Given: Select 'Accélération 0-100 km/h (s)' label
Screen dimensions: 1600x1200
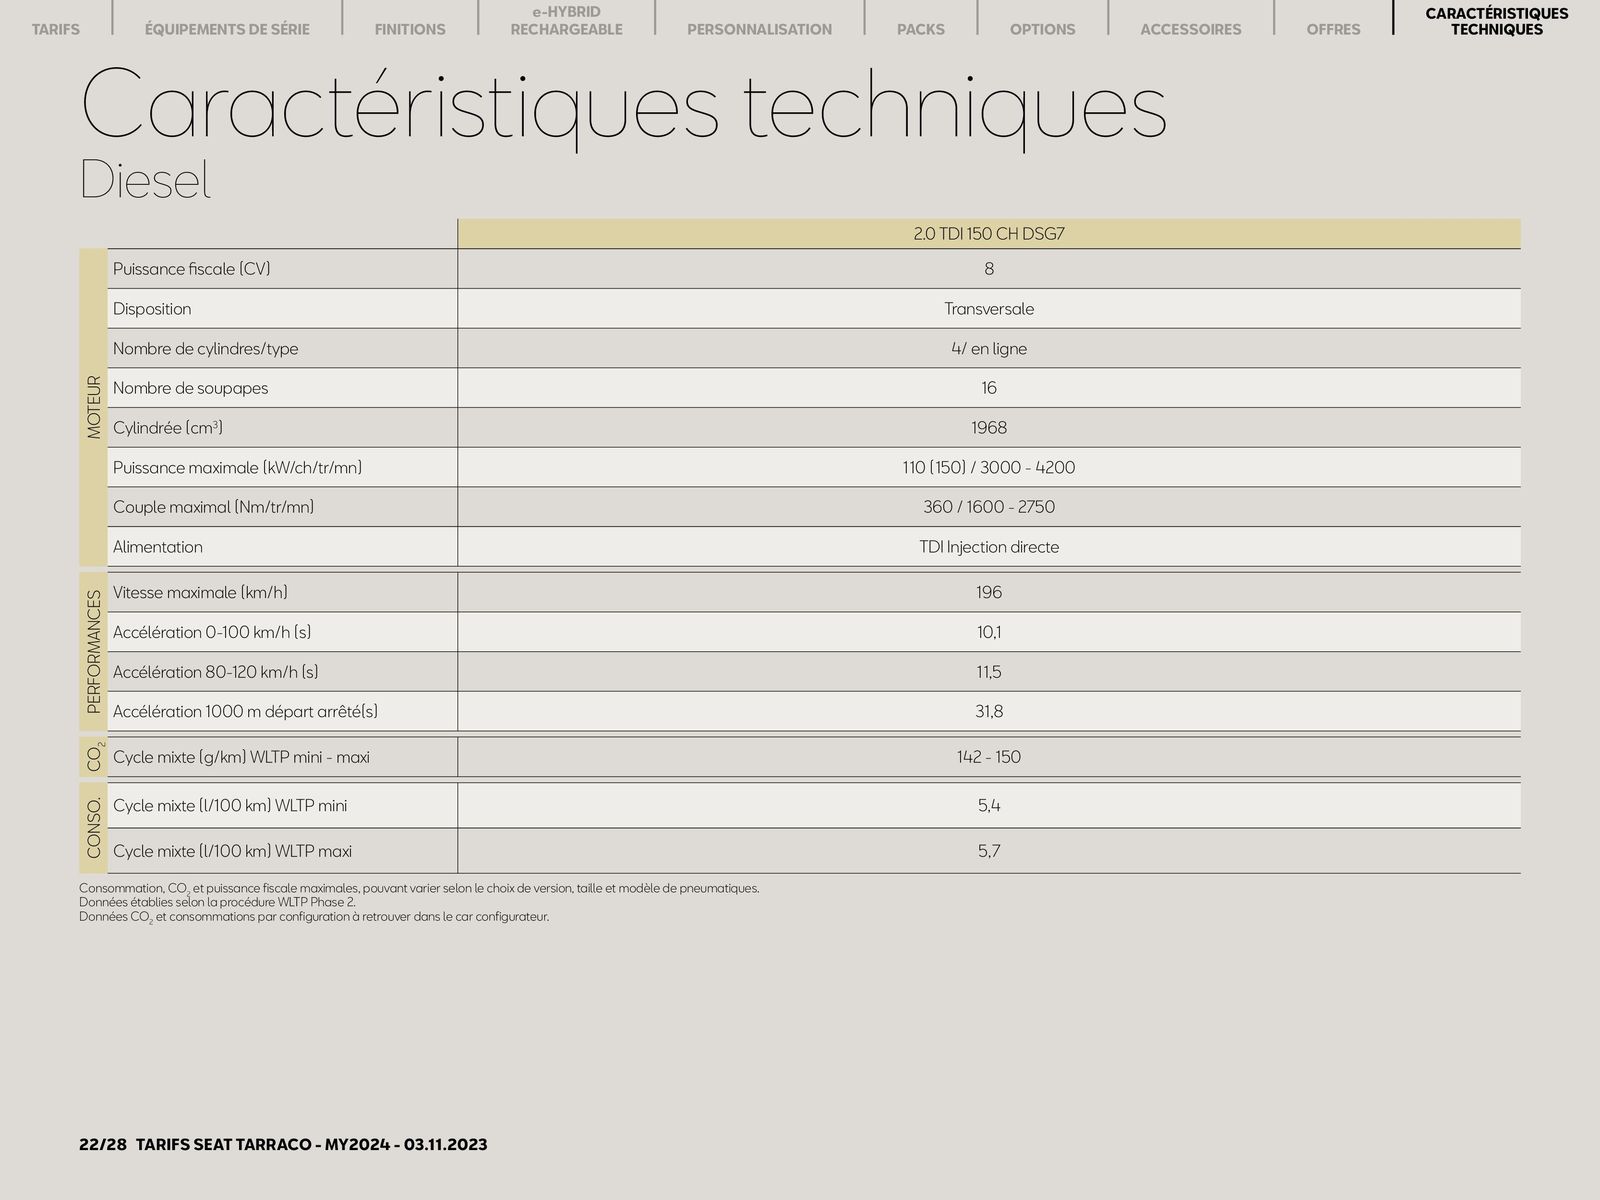Looking at the screenshot, I should click(x=212, y=632).
